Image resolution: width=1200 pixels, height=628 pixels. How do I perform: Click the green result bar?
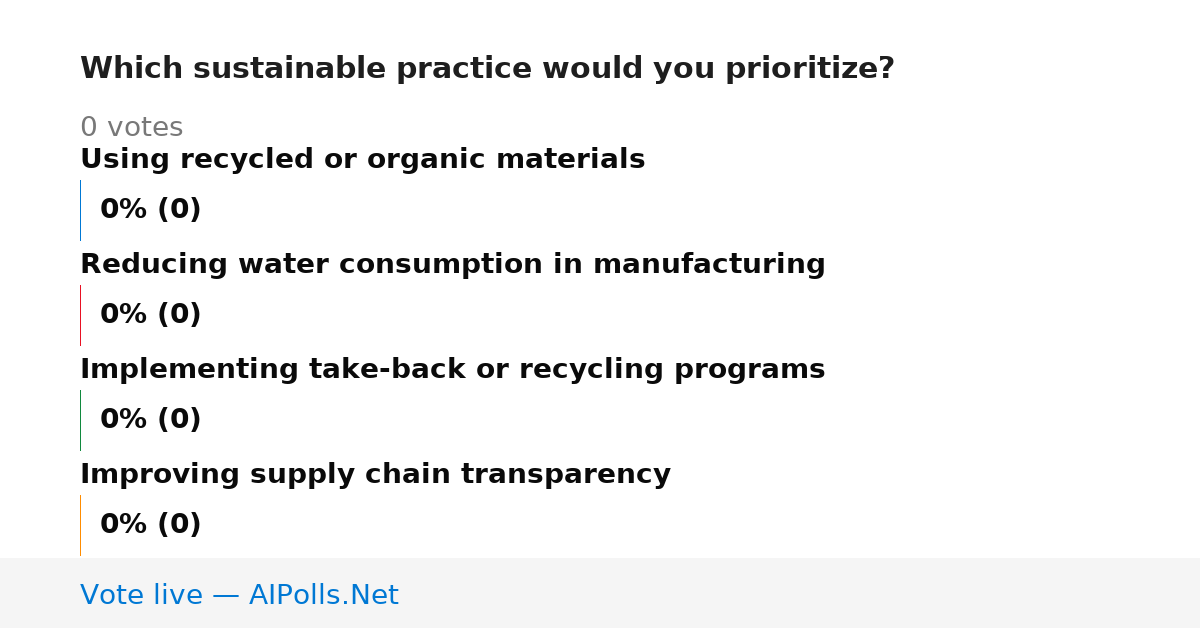click(80, 420)
